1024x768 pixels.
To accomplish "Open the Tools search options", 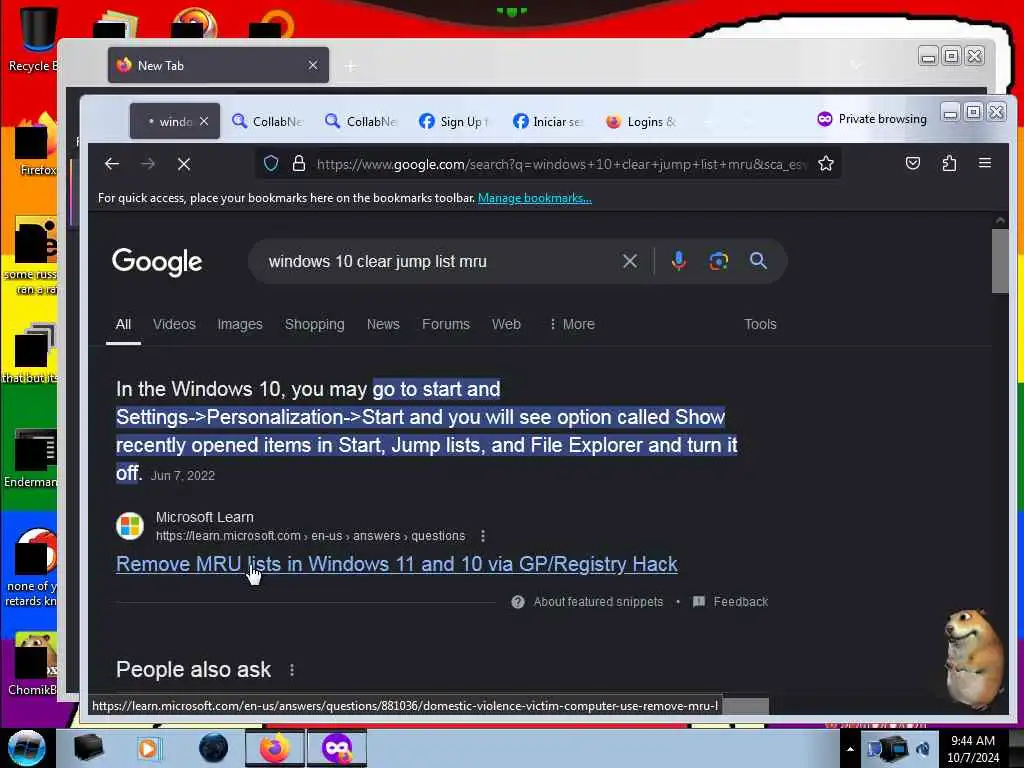I will coord(760,325).
